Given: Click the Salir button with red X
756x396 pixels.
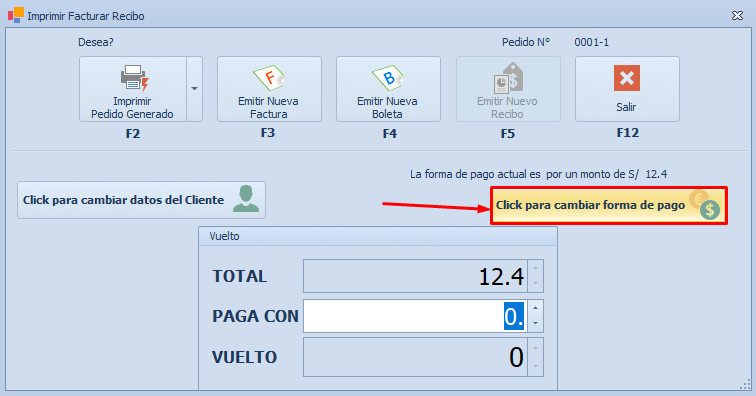Looking at the screenshot, I should click(x=627, y=89).
